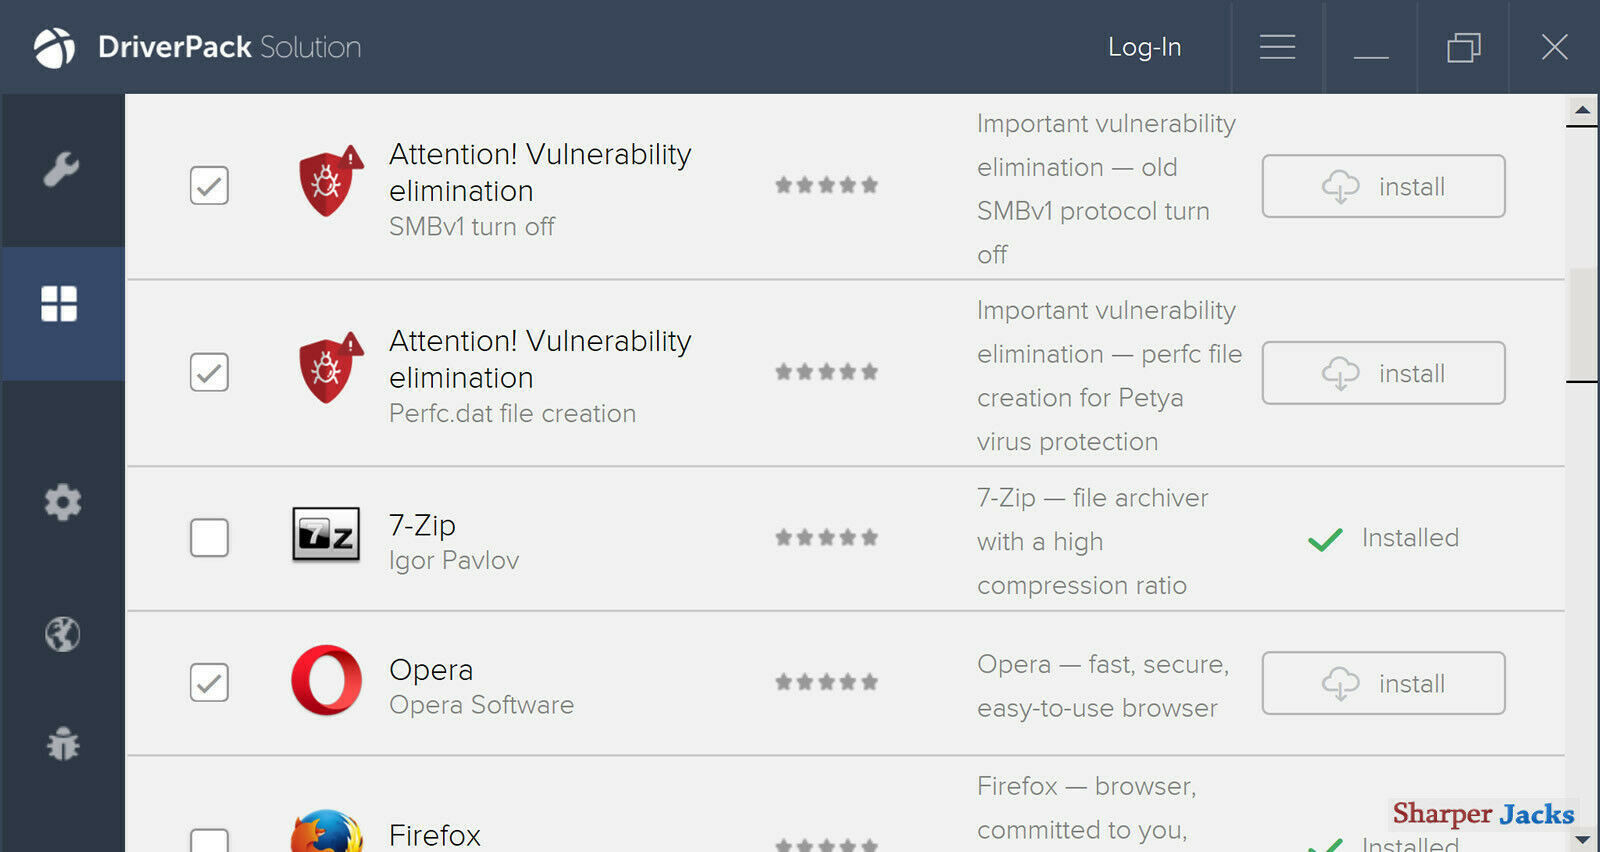Uncheck the Perfc.dat file creation checkbox

pyautogui.click(x=209, y=372)
